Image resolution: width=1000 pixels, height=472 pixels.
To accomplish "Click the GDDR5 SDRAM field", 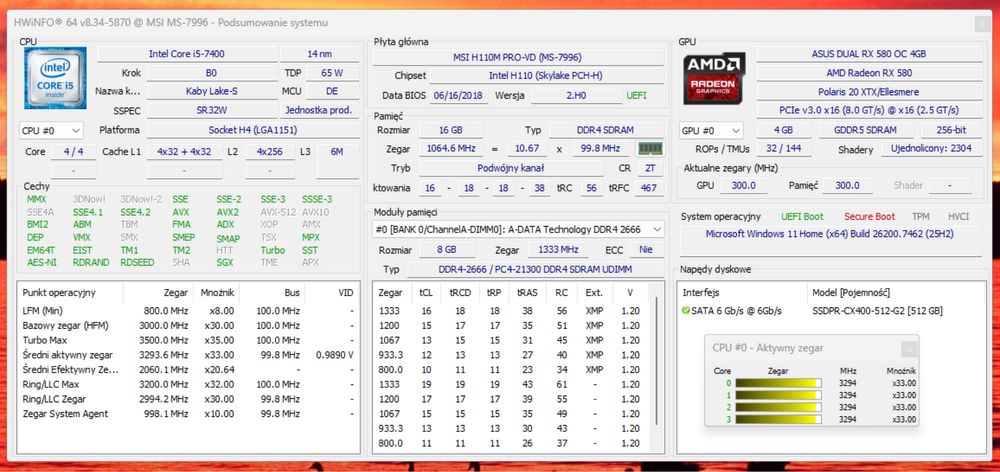I will (x=865, y=130).
